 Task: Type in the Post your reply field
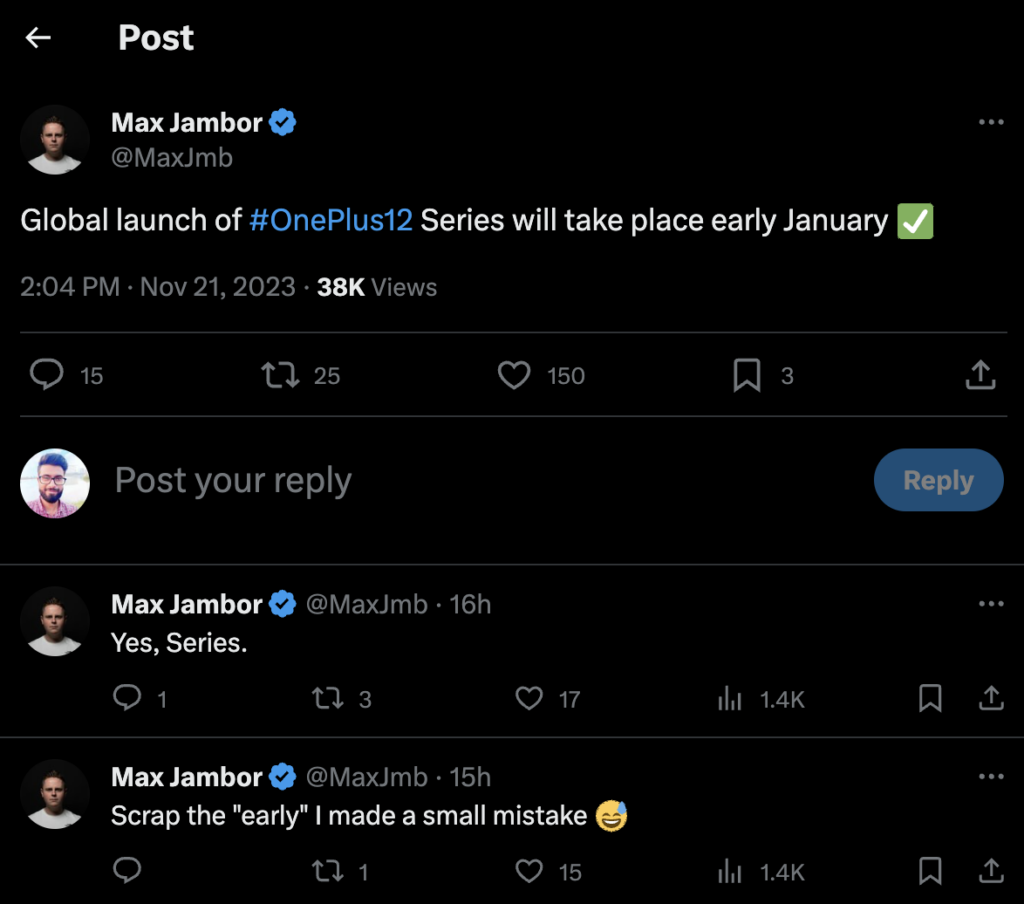pyautogui.click(x=400, y=481)
